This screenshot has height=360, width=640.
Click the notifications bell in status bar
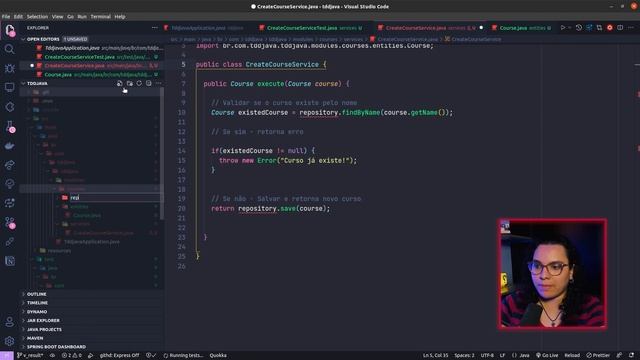pyautogui.click(x=631, y=355)
